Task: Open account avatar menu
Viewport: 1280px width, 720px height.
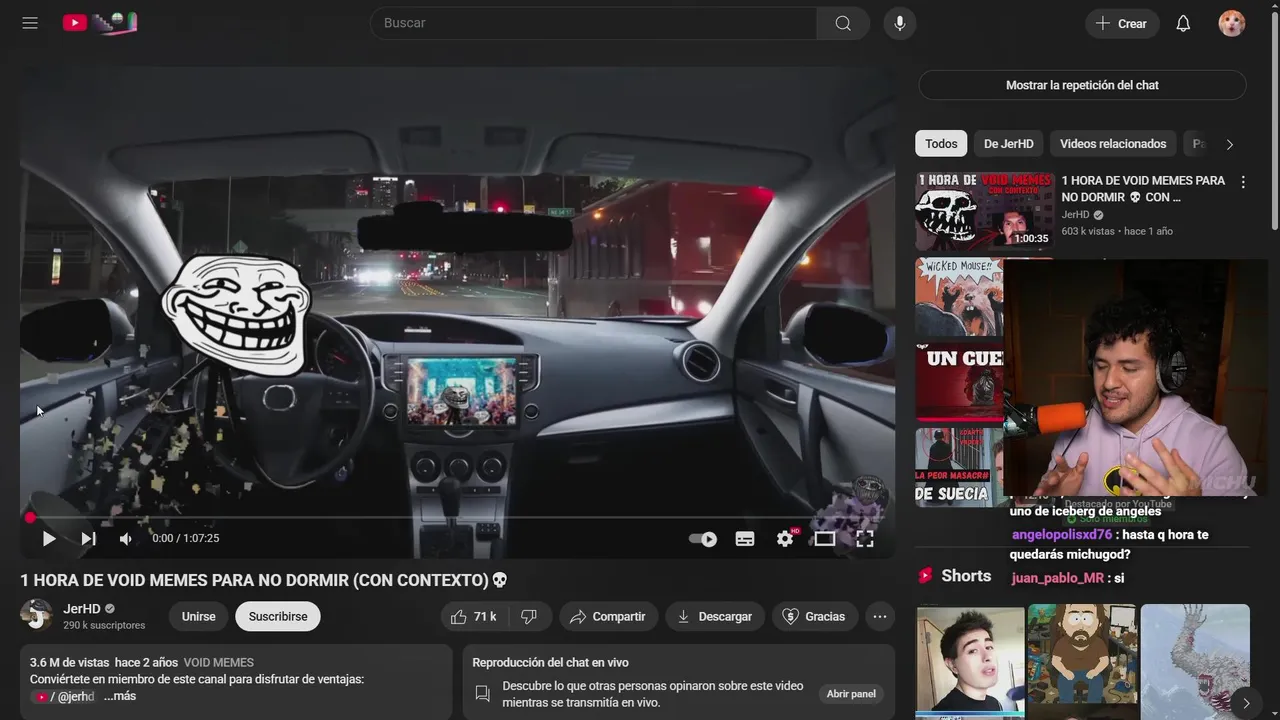Action: click(x=1232, y=23)
